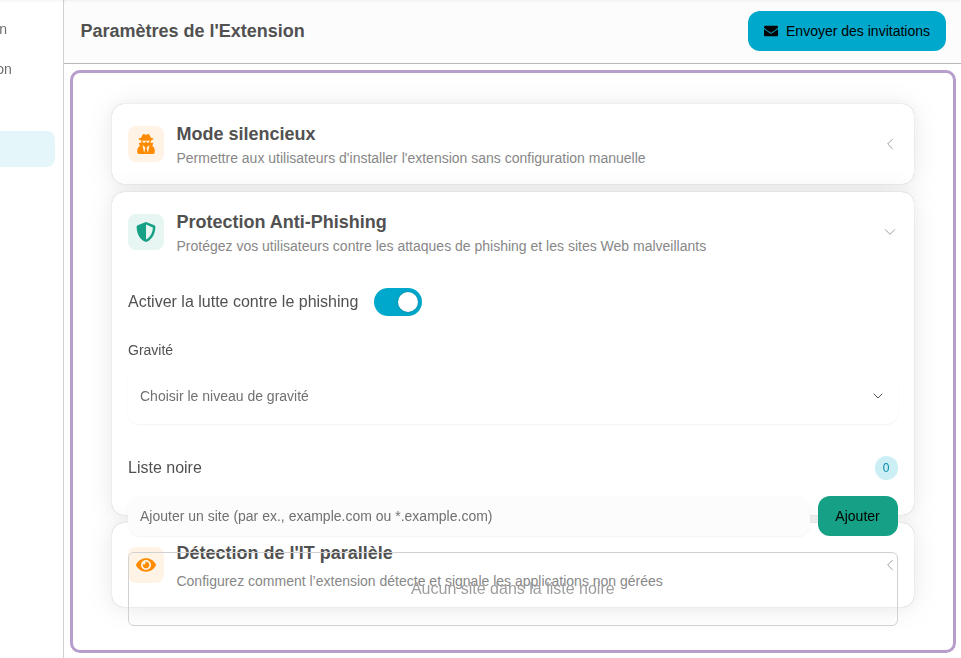Disable the anti-phishing toggle switch
961x658 pixels.
click(398, 302)
